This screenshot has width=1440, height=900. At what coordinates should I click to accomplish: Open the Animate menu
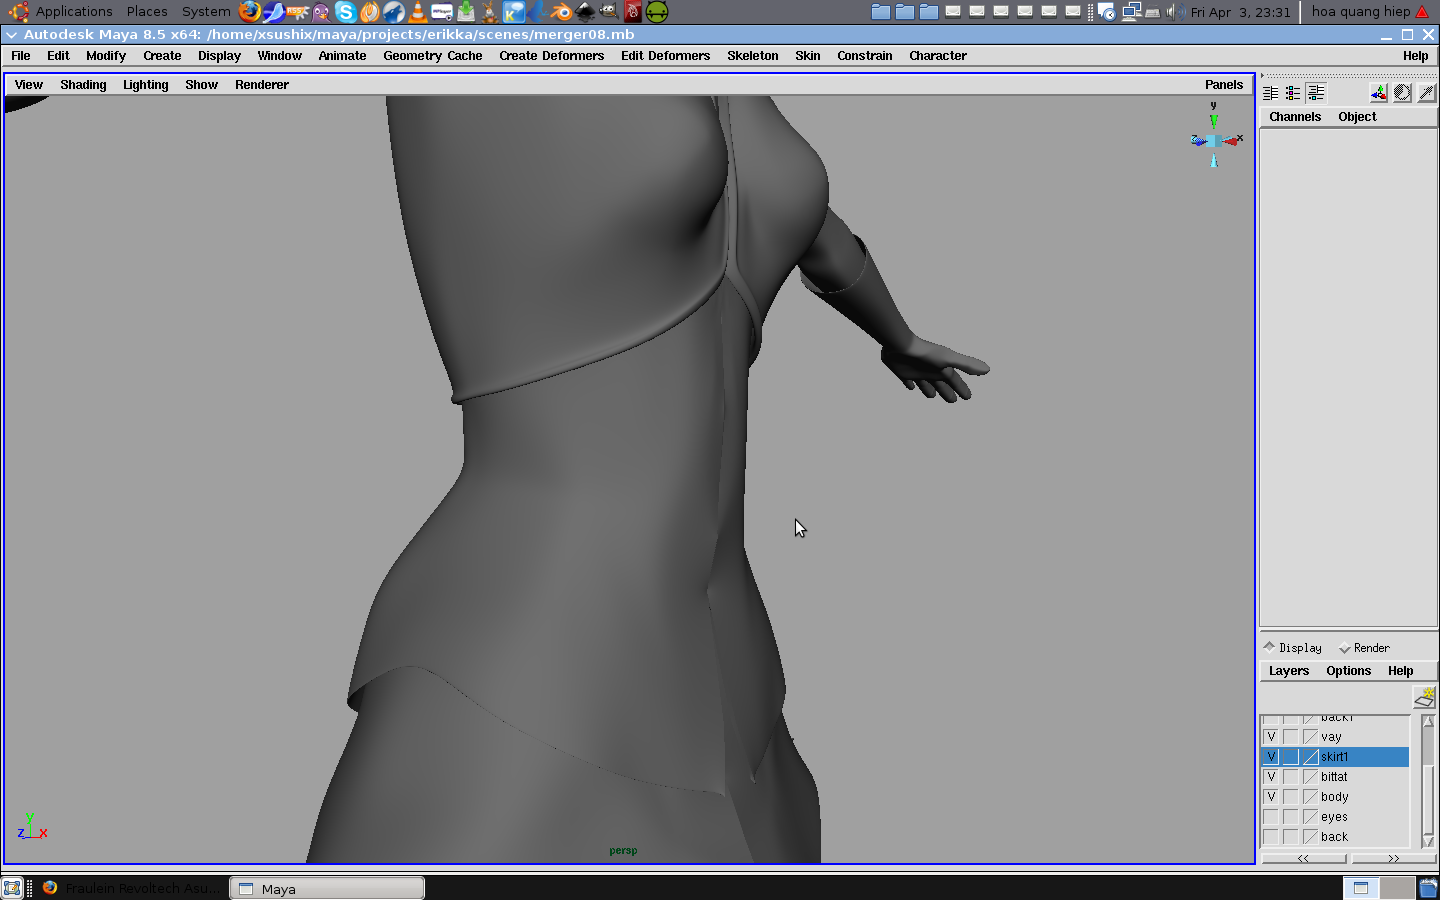[x=342, y=56]
